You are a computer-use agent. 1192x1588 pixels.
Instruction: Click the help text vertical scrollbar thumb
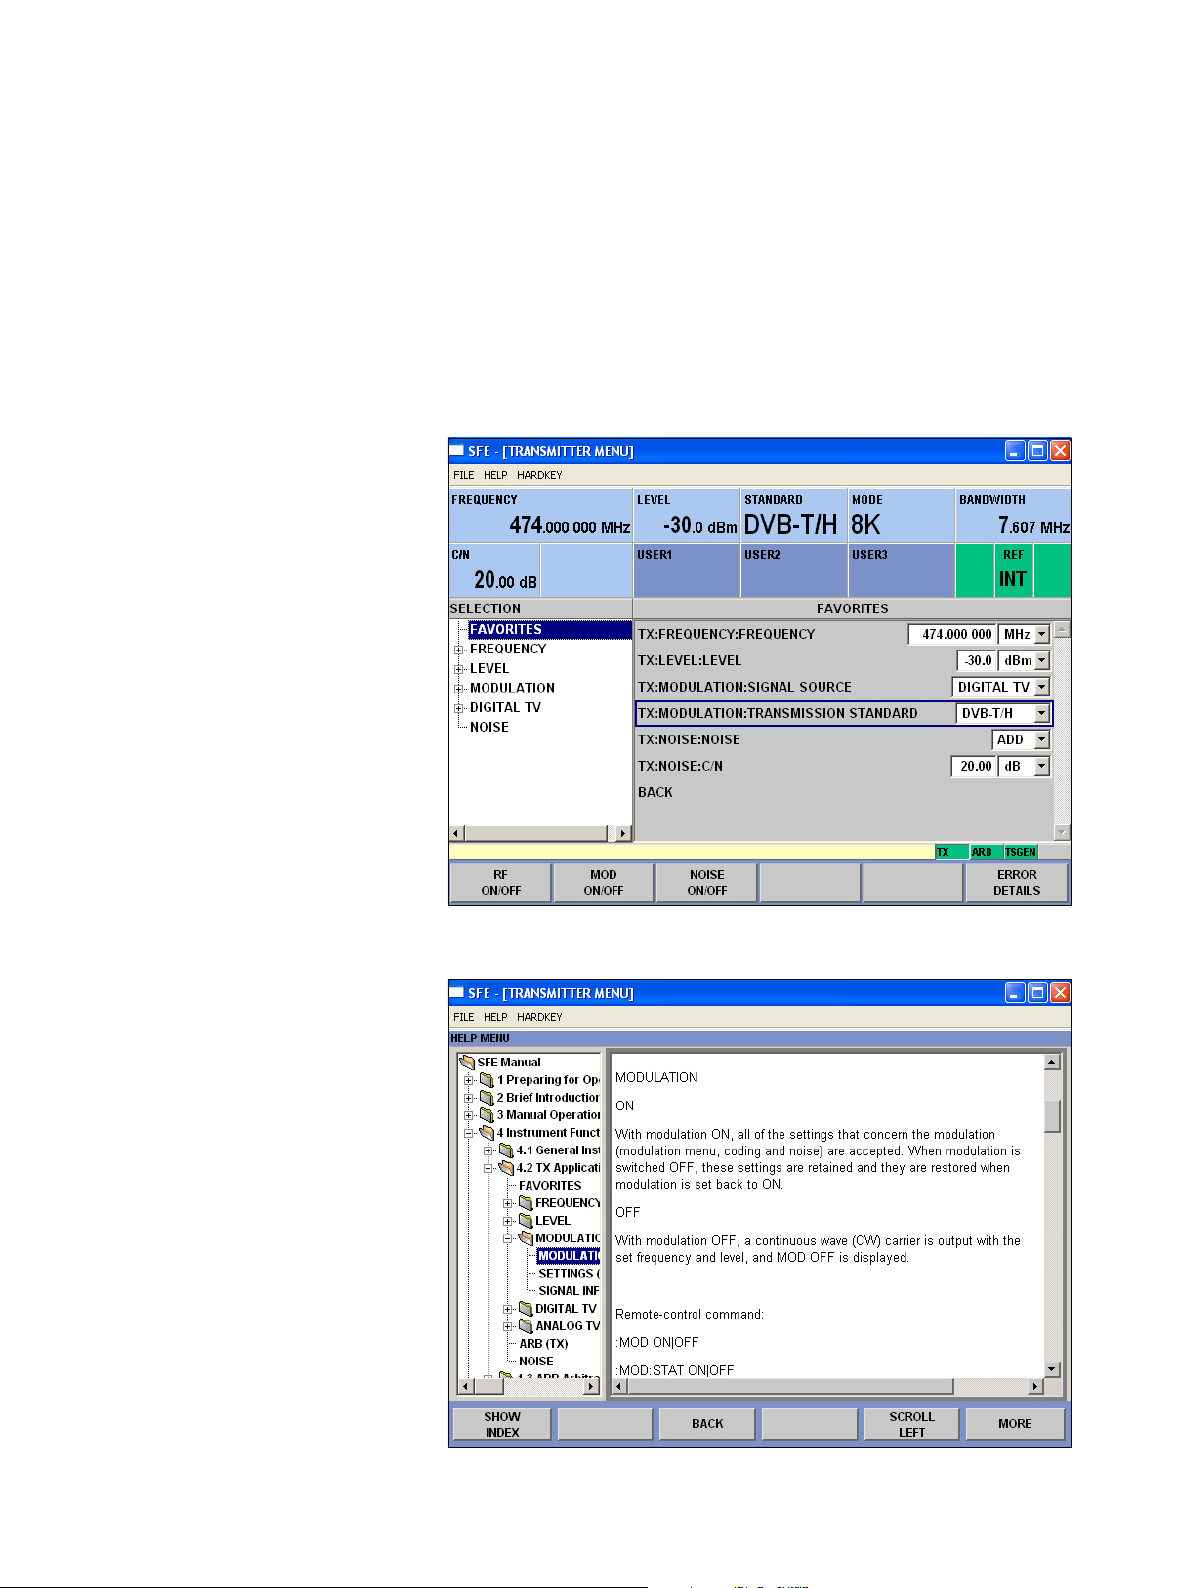click(1052, 1116)
